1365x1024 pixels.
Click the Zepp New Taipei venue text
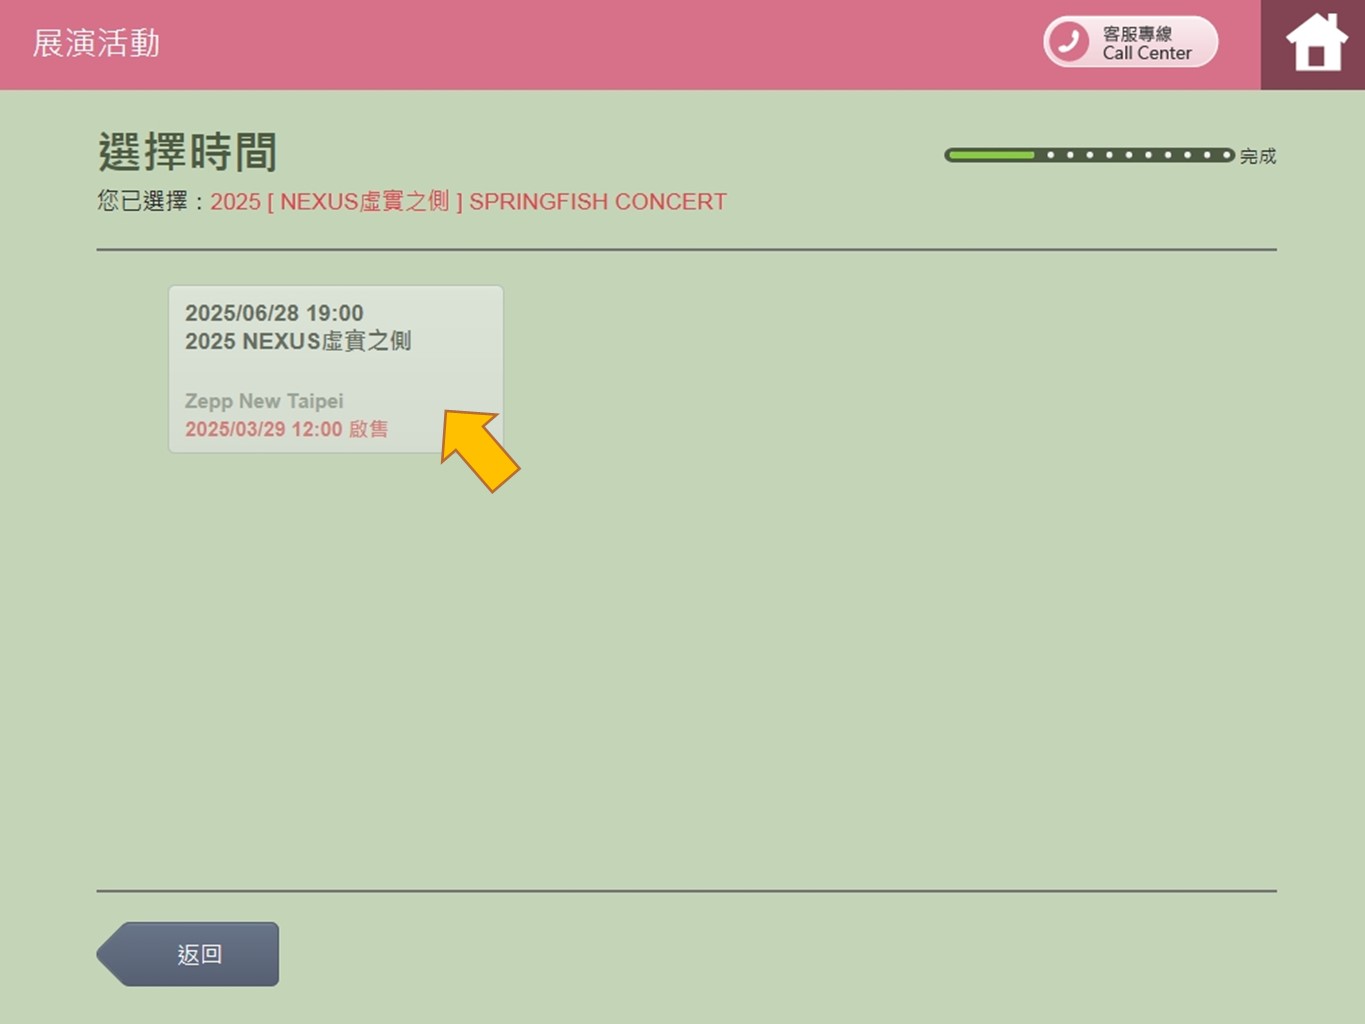[x=264, y=401]
